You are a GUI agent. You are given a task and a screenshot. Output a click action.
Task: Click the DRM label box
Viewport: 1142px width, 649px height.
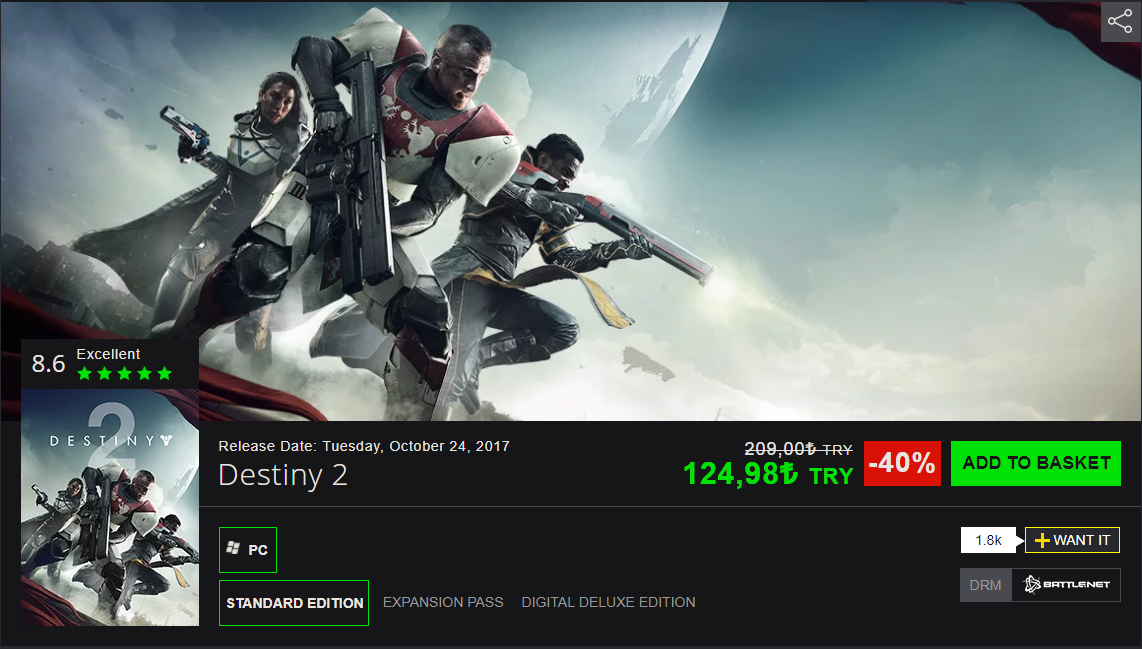(x=985, y=585)
